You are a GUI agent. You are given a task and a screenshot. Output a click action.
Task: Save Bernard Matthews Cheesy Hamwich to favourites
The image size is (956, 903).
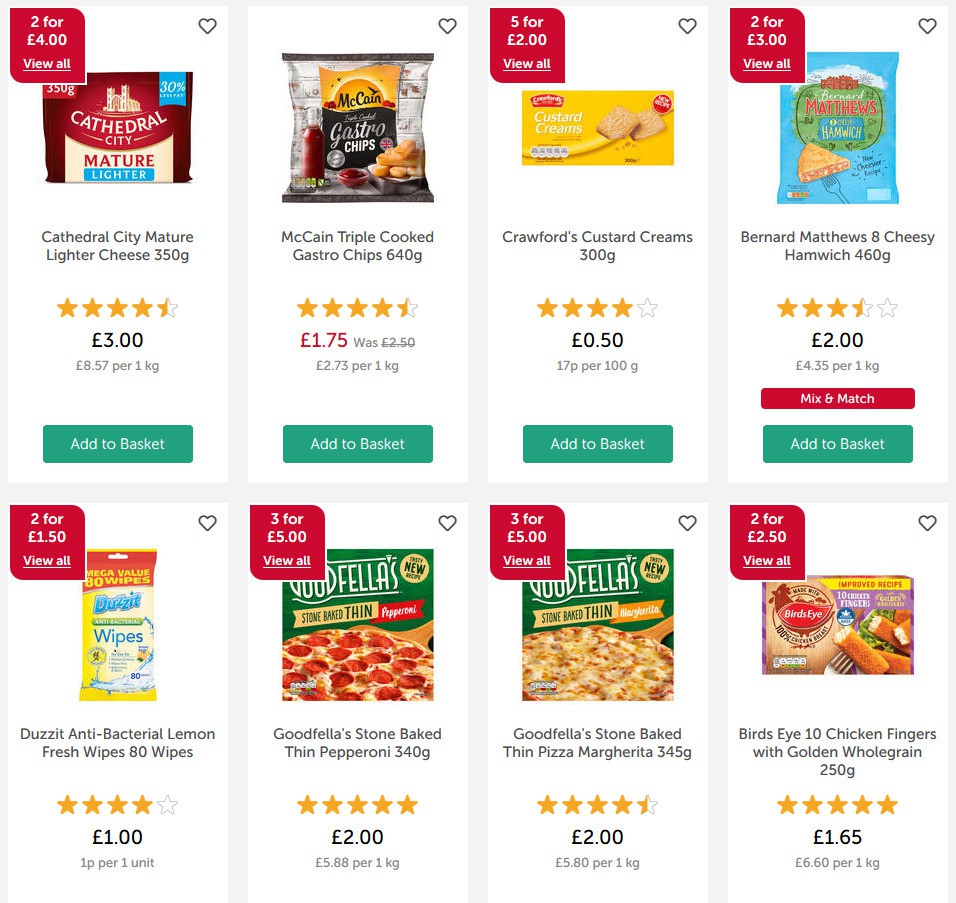(927, 27)
